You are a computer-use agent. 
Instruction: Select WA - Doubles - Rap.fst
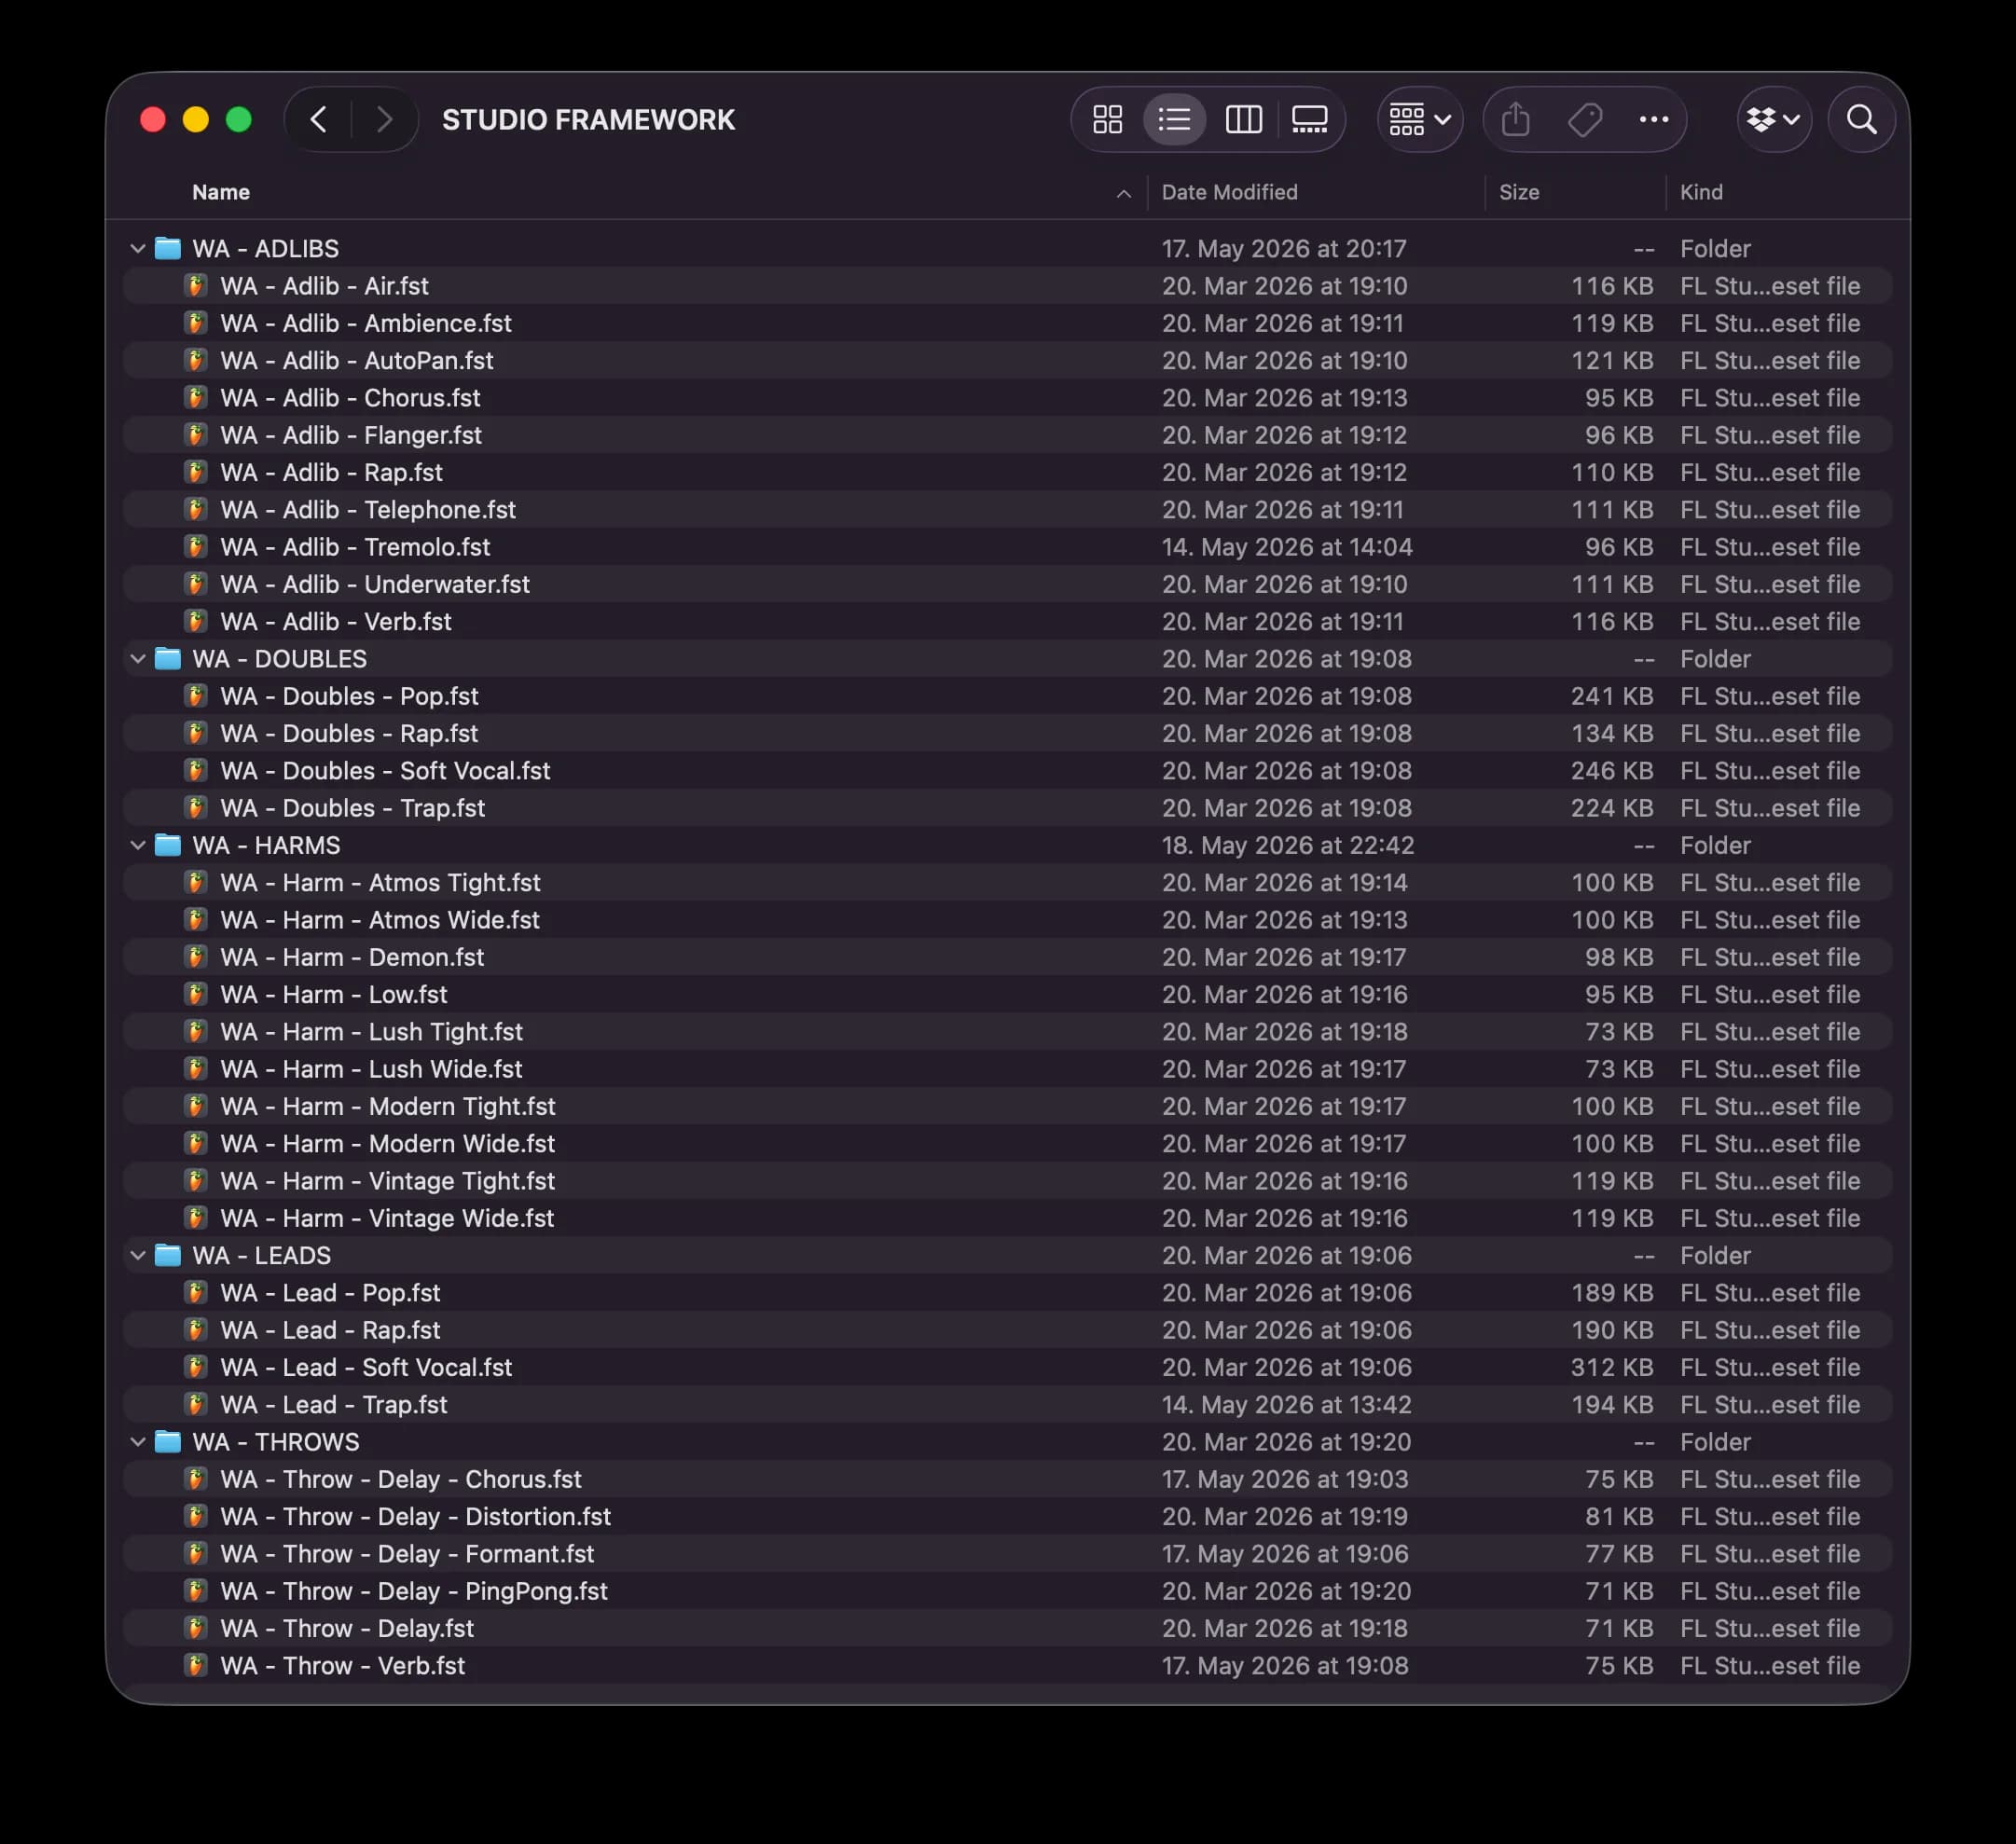[x=1007, y=733]
